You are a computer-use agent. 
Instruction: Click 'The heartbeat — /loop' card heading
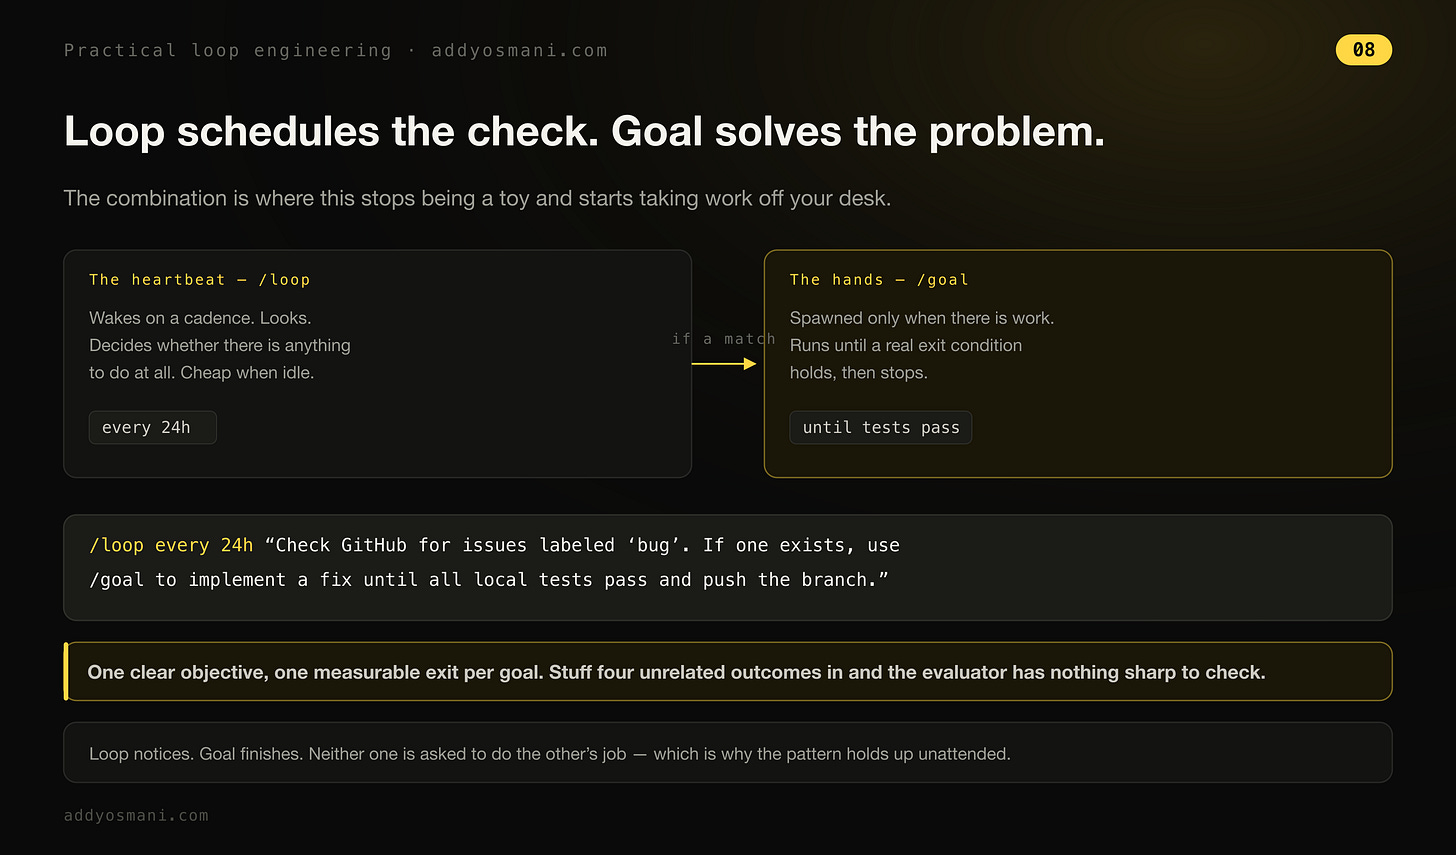[200, 280]
